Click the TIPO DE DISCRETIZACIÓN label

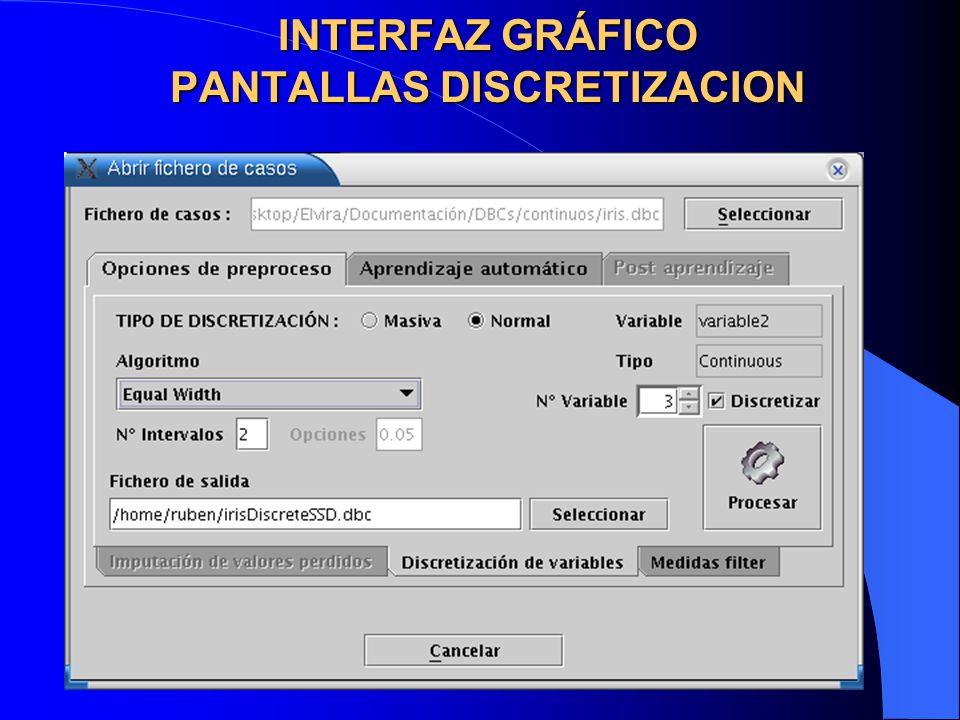[227, 321]
